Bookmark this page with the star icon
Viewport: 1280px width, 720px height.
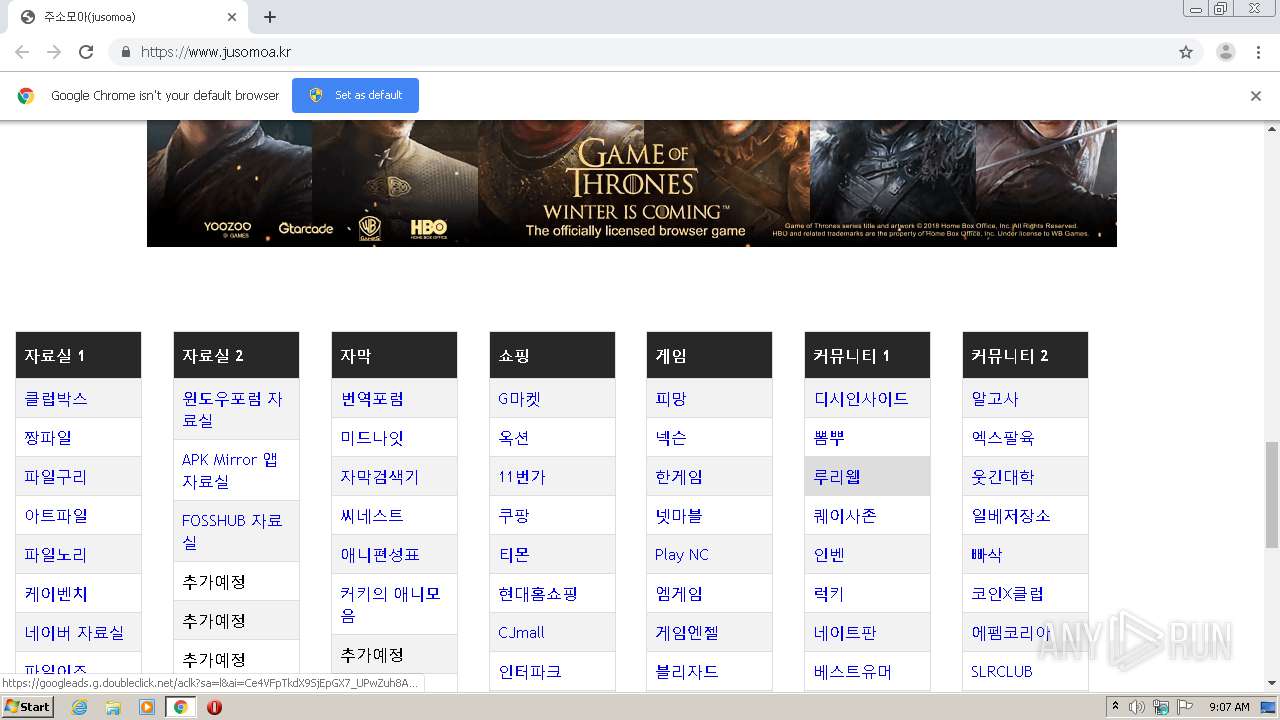[1186, 52]
